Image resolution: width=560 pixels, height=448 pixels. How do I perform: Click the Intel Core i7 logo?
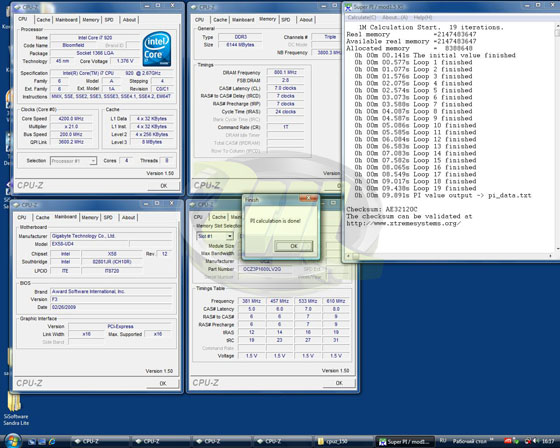(x=157, y=49)
